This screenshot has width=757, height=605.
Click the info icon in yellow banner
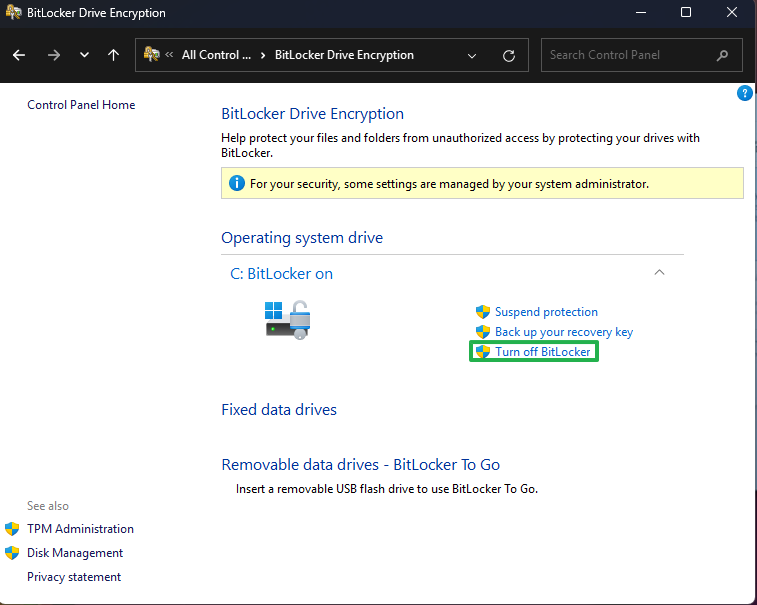pyautogui.click(x=237, y=183)
